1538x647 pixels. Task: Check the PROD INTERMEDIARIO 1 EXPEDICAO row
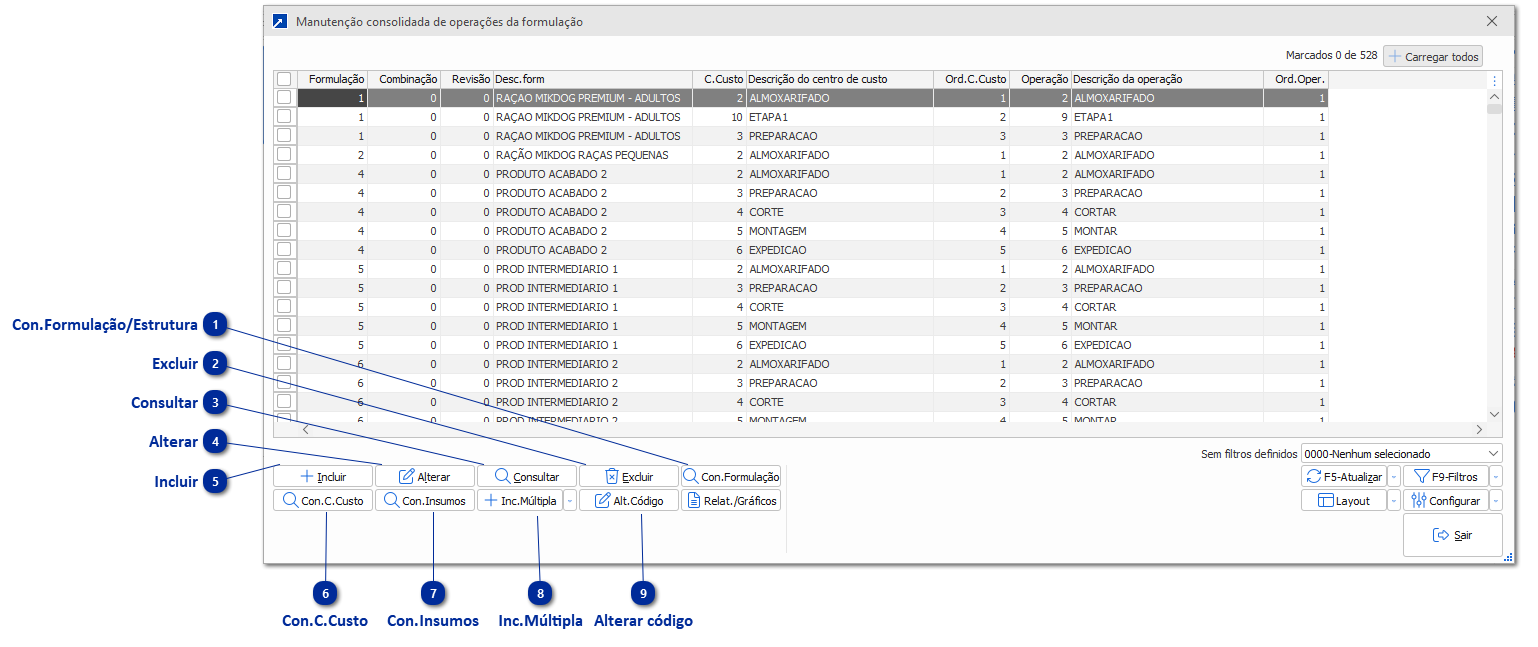(x=284, y=345)
